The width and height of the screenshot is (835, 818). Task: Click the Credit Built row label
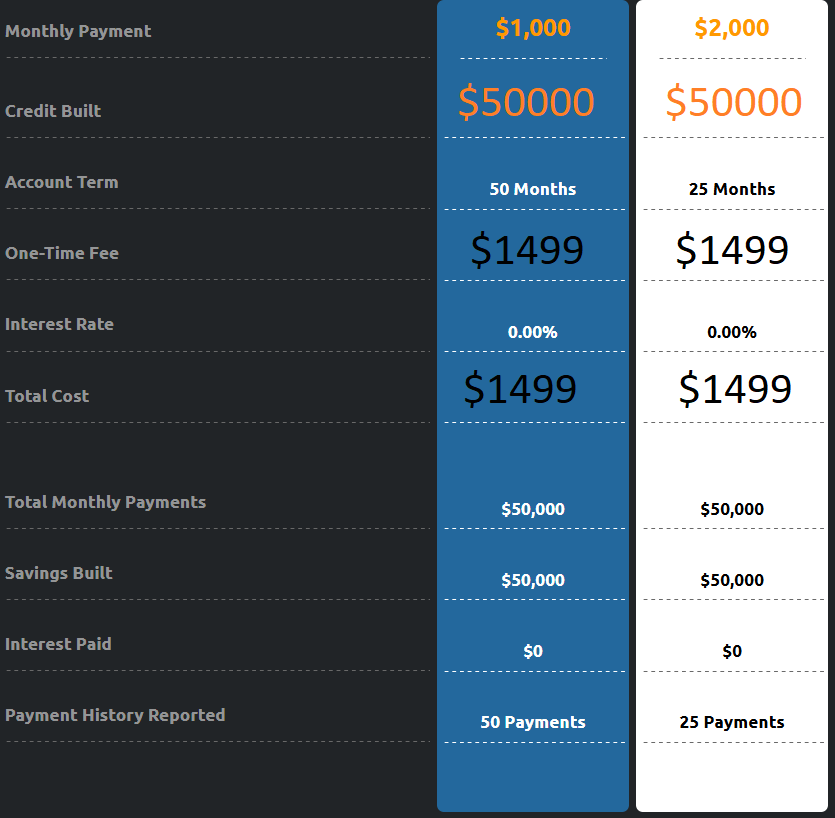click(x=53, y=111)
